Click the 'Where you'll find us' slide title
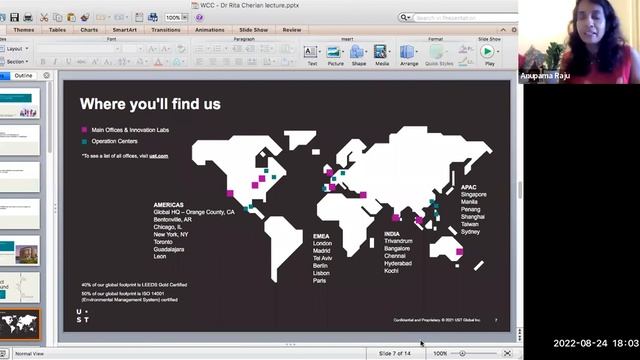The height and width of the screenshot is (360, 640). click(x=150, y=104)
